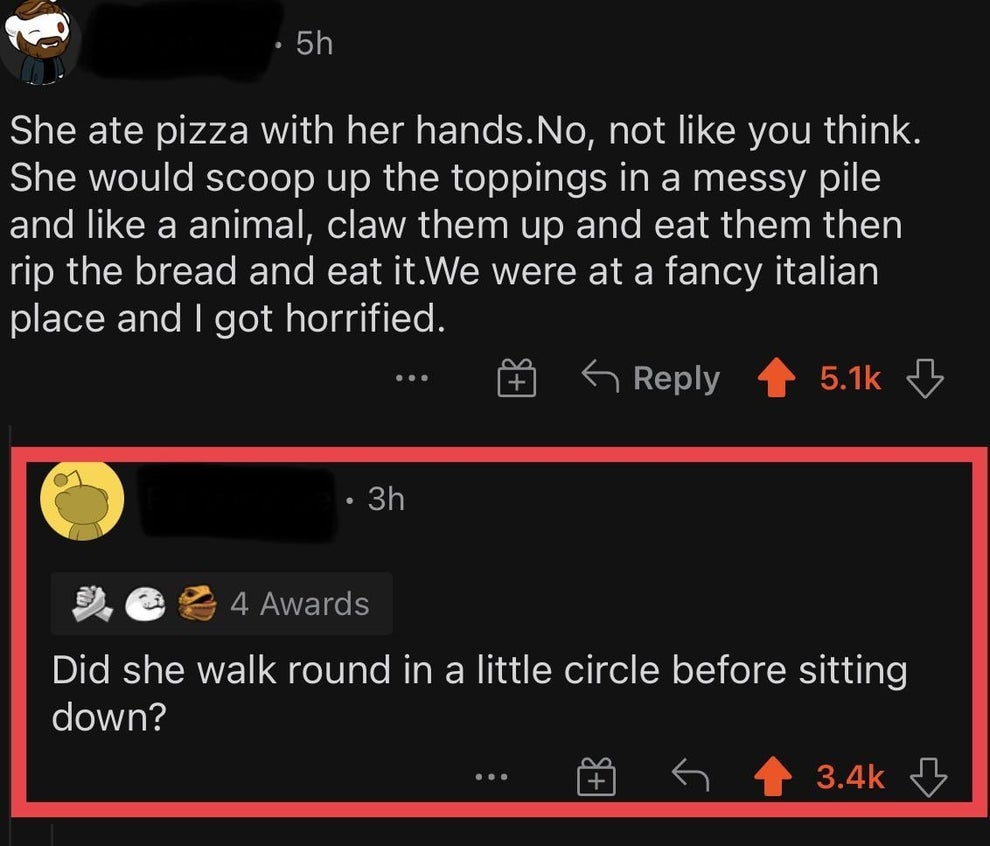
Task: Open post options via ellipsis menu
Action: coord(412,377)
